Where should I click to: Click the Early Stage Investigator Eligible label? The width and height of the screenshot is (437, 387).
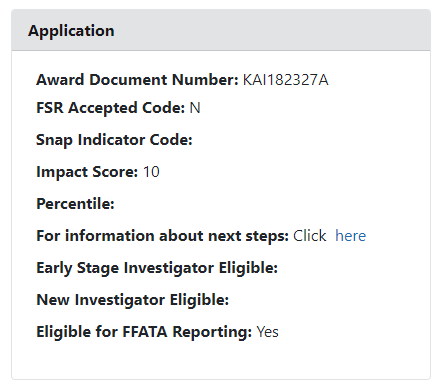click(x=157, y=268)
